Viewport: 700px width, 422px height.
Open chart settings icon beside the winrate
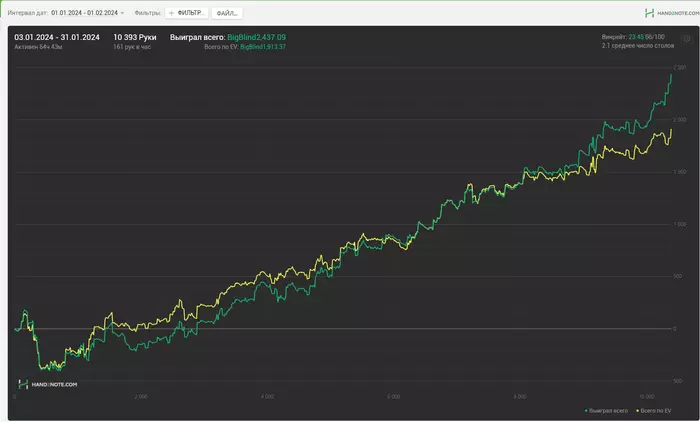tap(687, 39)
